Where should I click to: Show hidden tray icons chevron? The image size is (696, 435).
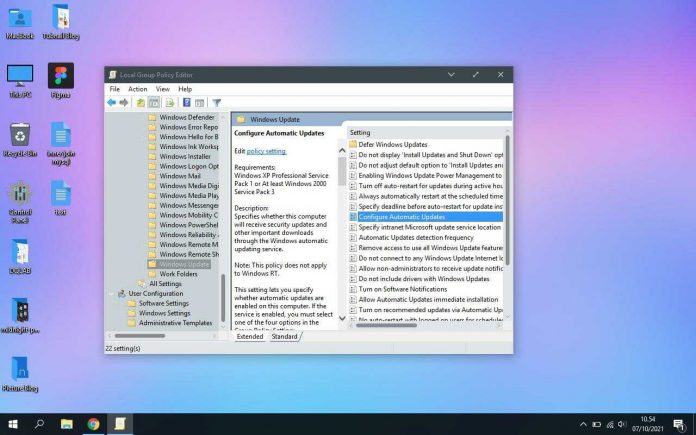tap(583, 425)
